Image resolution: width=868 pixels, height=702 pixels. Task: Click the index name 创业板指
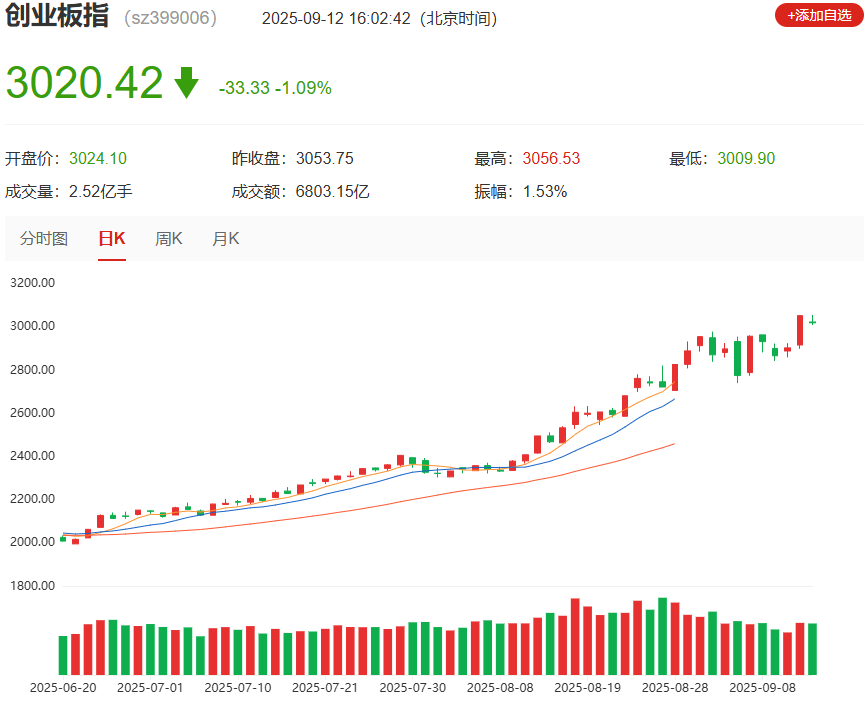[x=55, y=16]
